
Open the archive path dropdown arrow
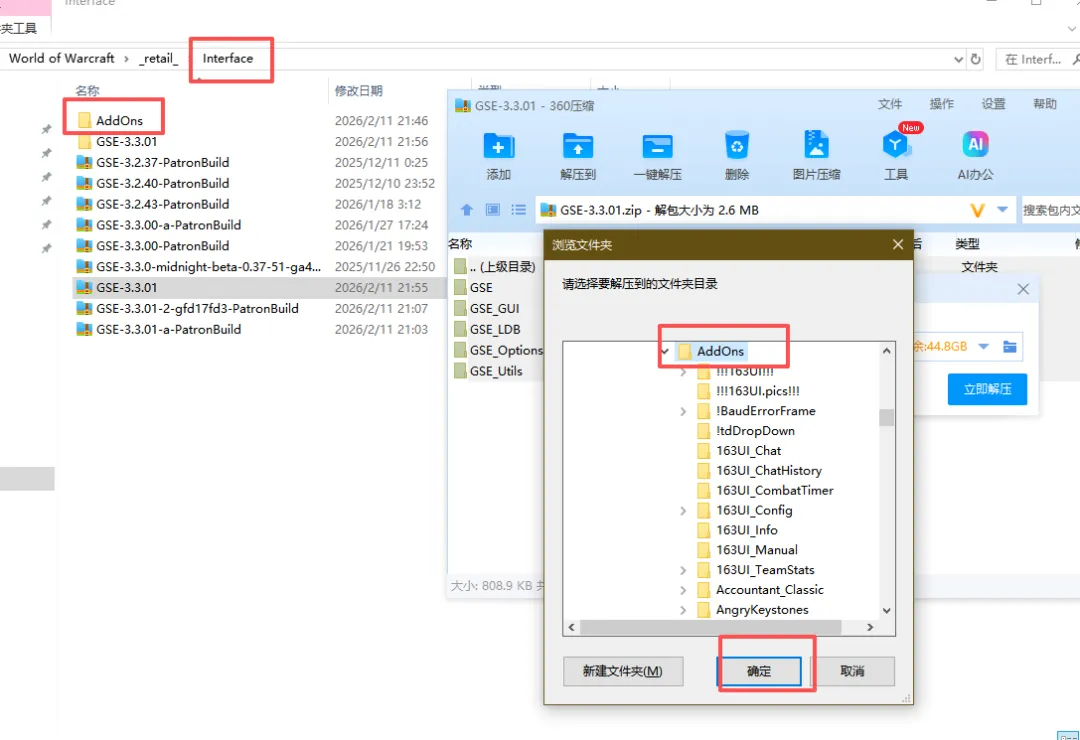click(x=1002, y=209)
